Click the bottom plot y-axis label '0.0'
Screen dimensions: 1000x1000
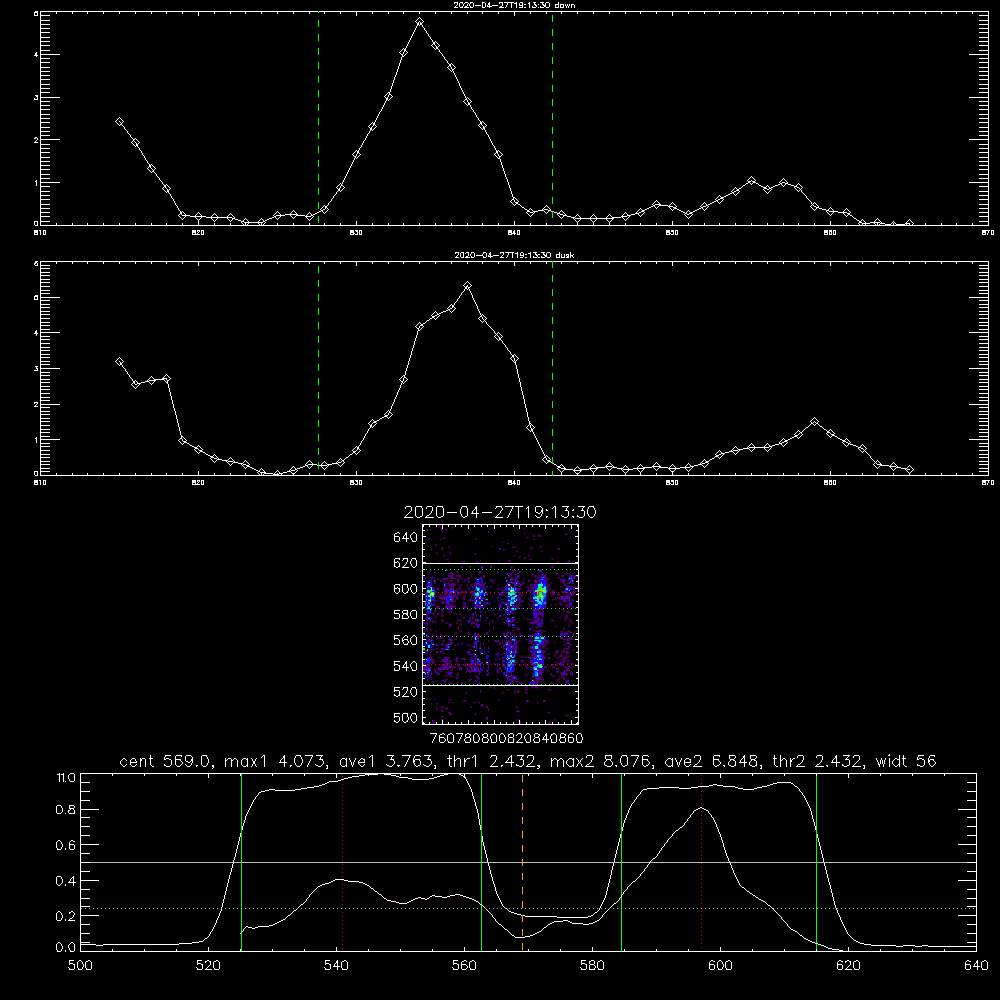(66, 948)
